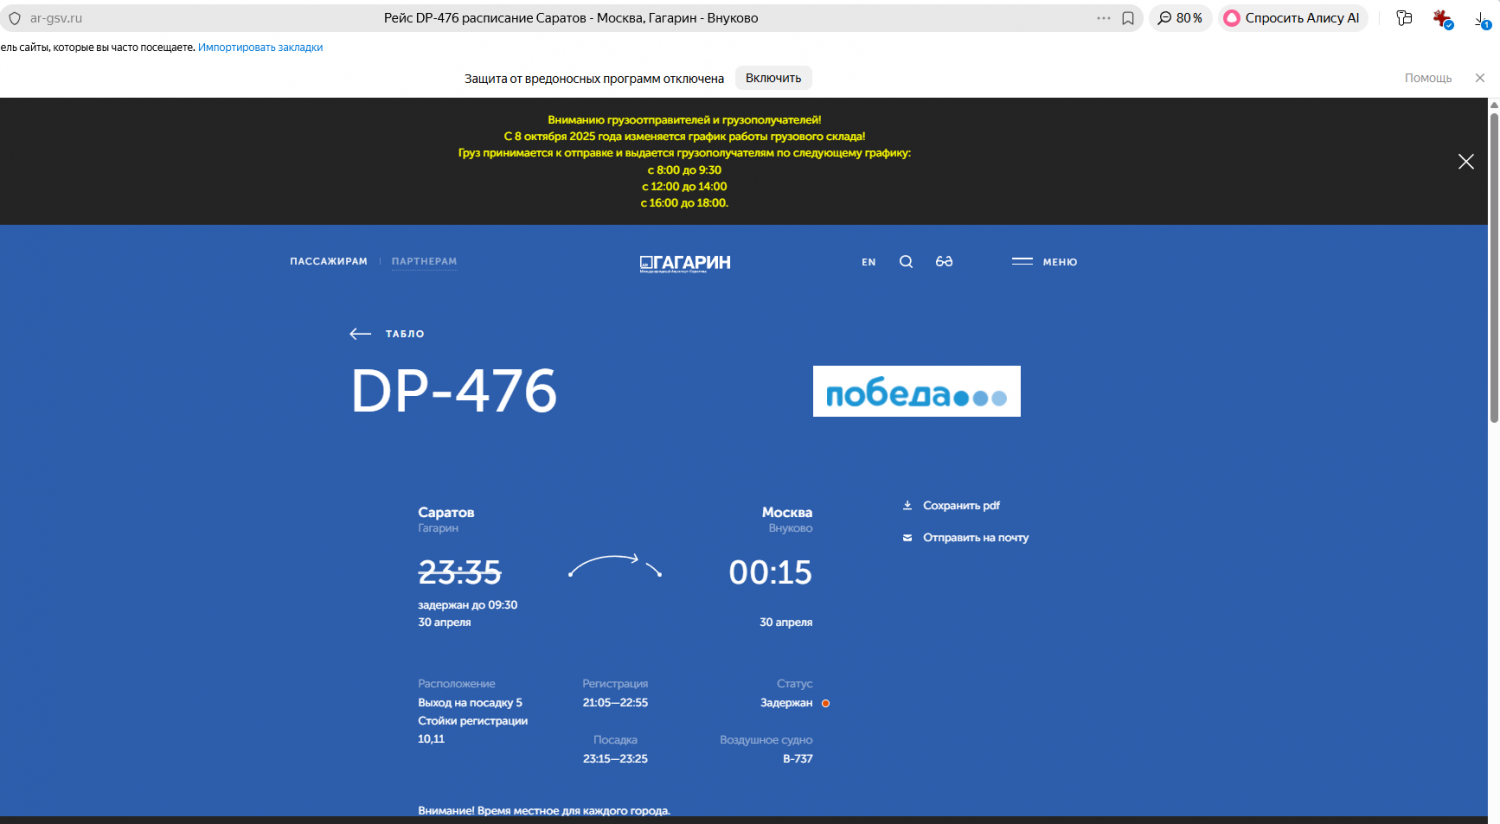Switch to the ПАРТНЕРАМ tab
This screenshot has width=1500, height=824.
[x=424, y=262]
